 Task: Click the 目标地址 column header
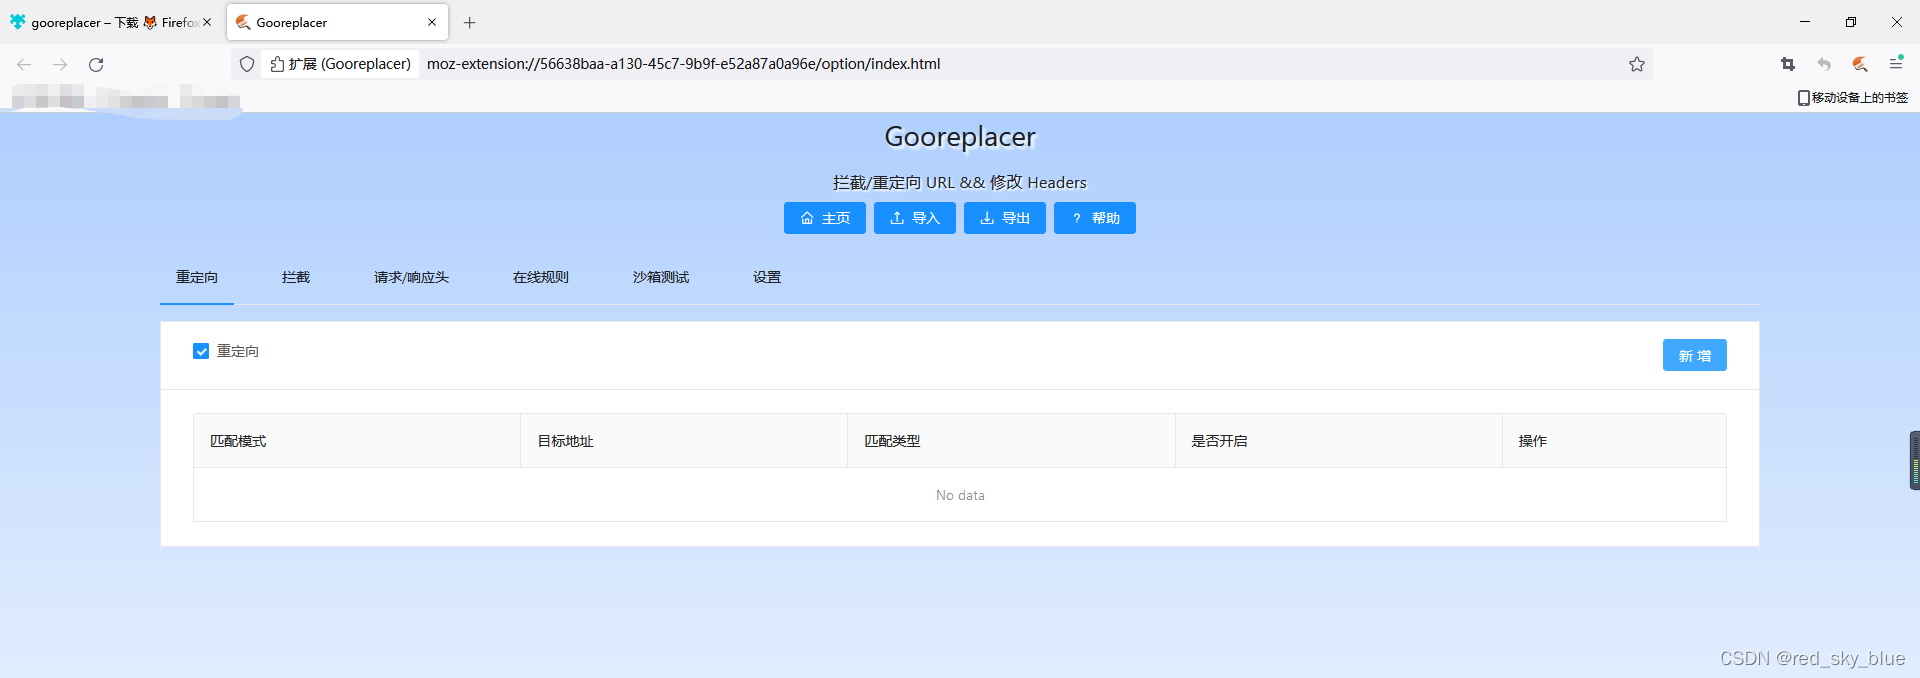tap(684, 441)
